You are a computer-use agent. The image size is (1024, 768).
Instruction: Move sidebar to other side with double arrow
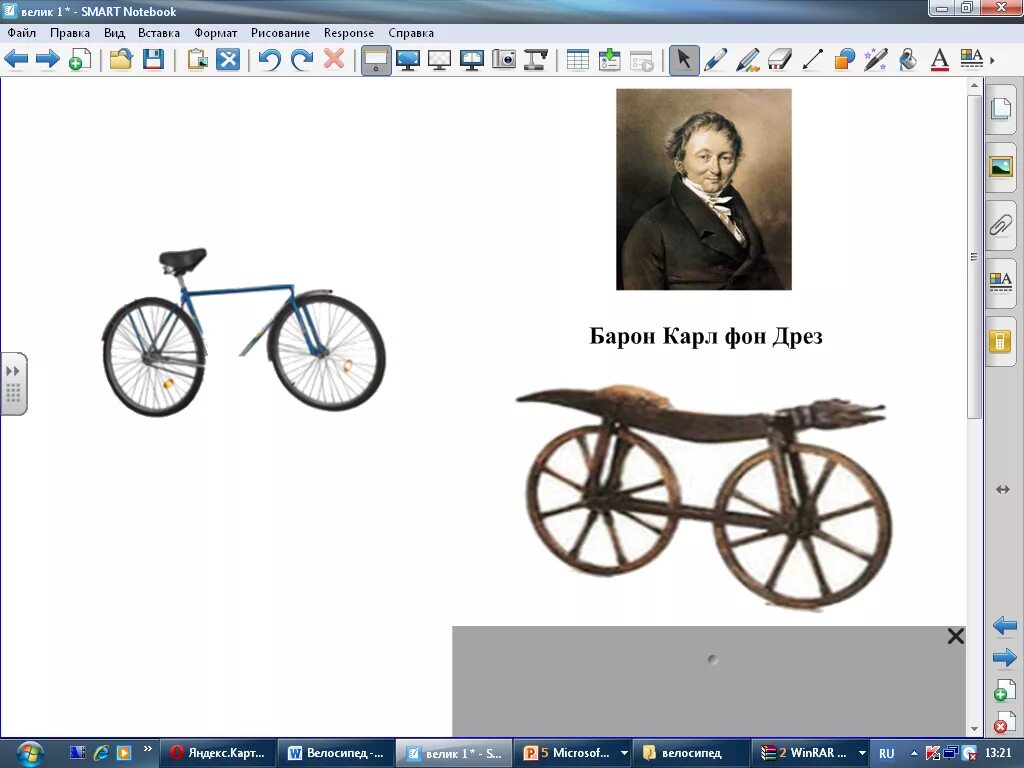tap(1003, 489)
